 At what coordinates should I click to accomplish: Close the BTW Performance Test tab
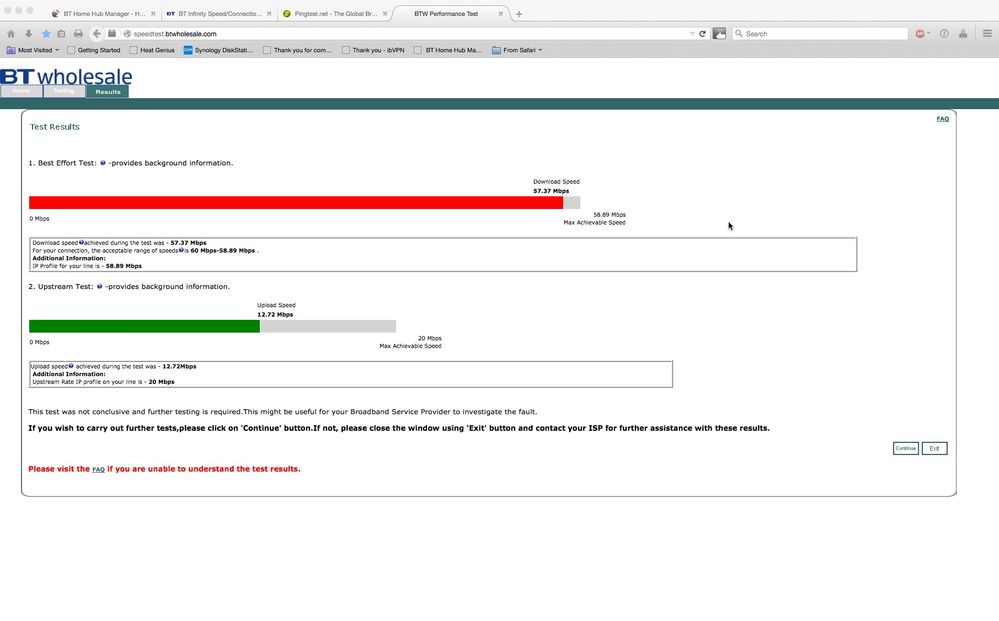[501, 14]
